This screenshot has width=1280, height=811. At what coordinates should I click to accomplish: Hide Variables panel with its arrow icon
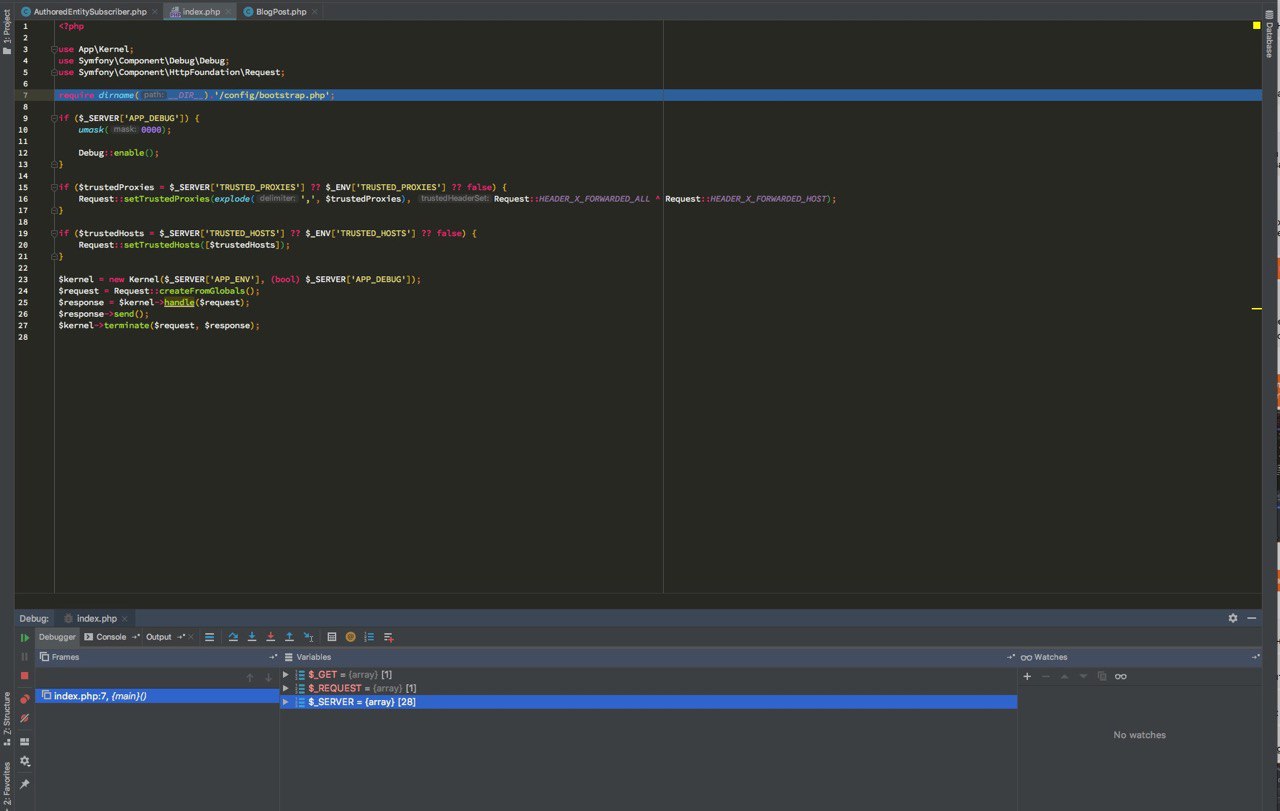[1011, 657]
